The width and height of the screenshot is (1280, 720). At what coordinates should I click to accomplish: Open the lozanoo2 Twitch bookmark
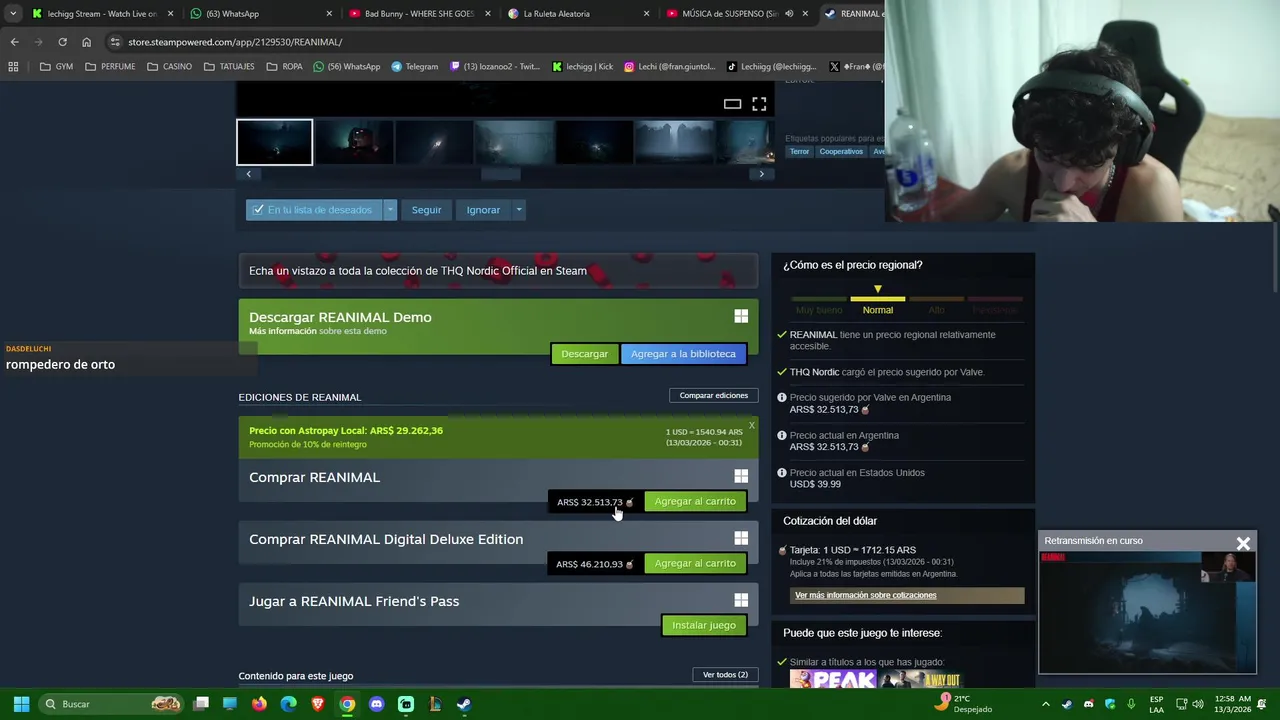click(x=495, y=67)
